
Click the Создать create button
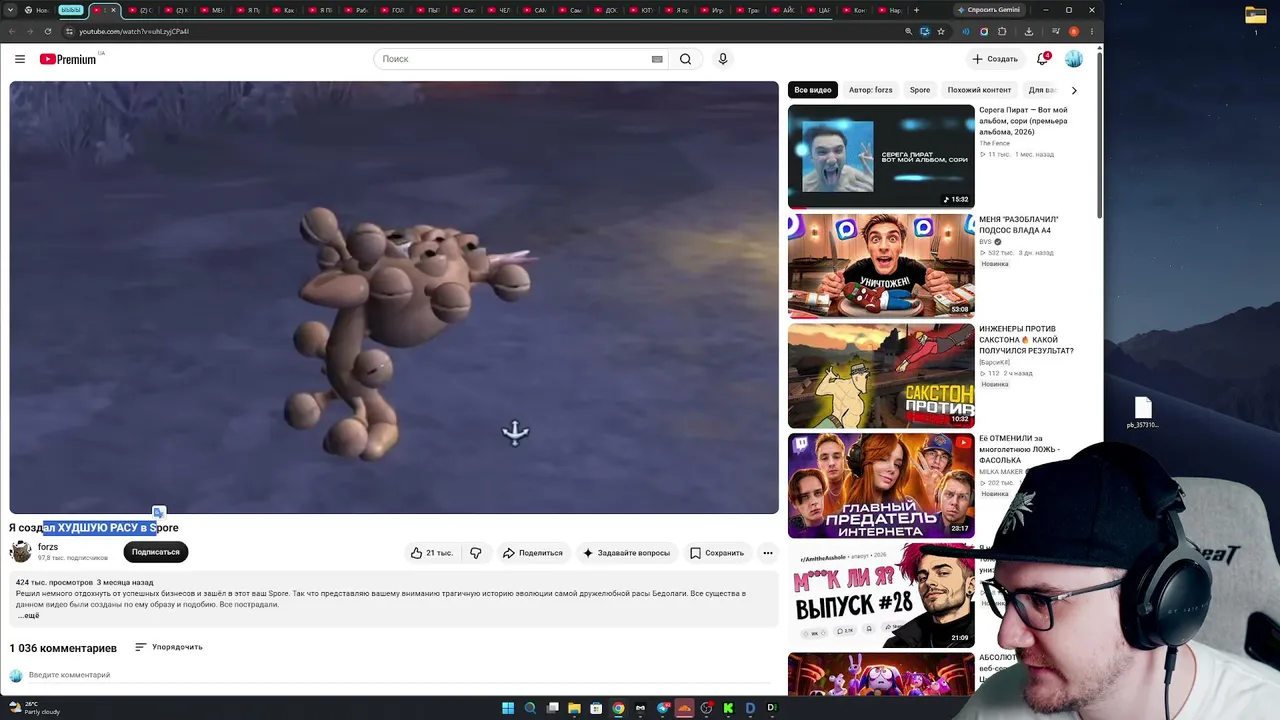pos(995,59)
